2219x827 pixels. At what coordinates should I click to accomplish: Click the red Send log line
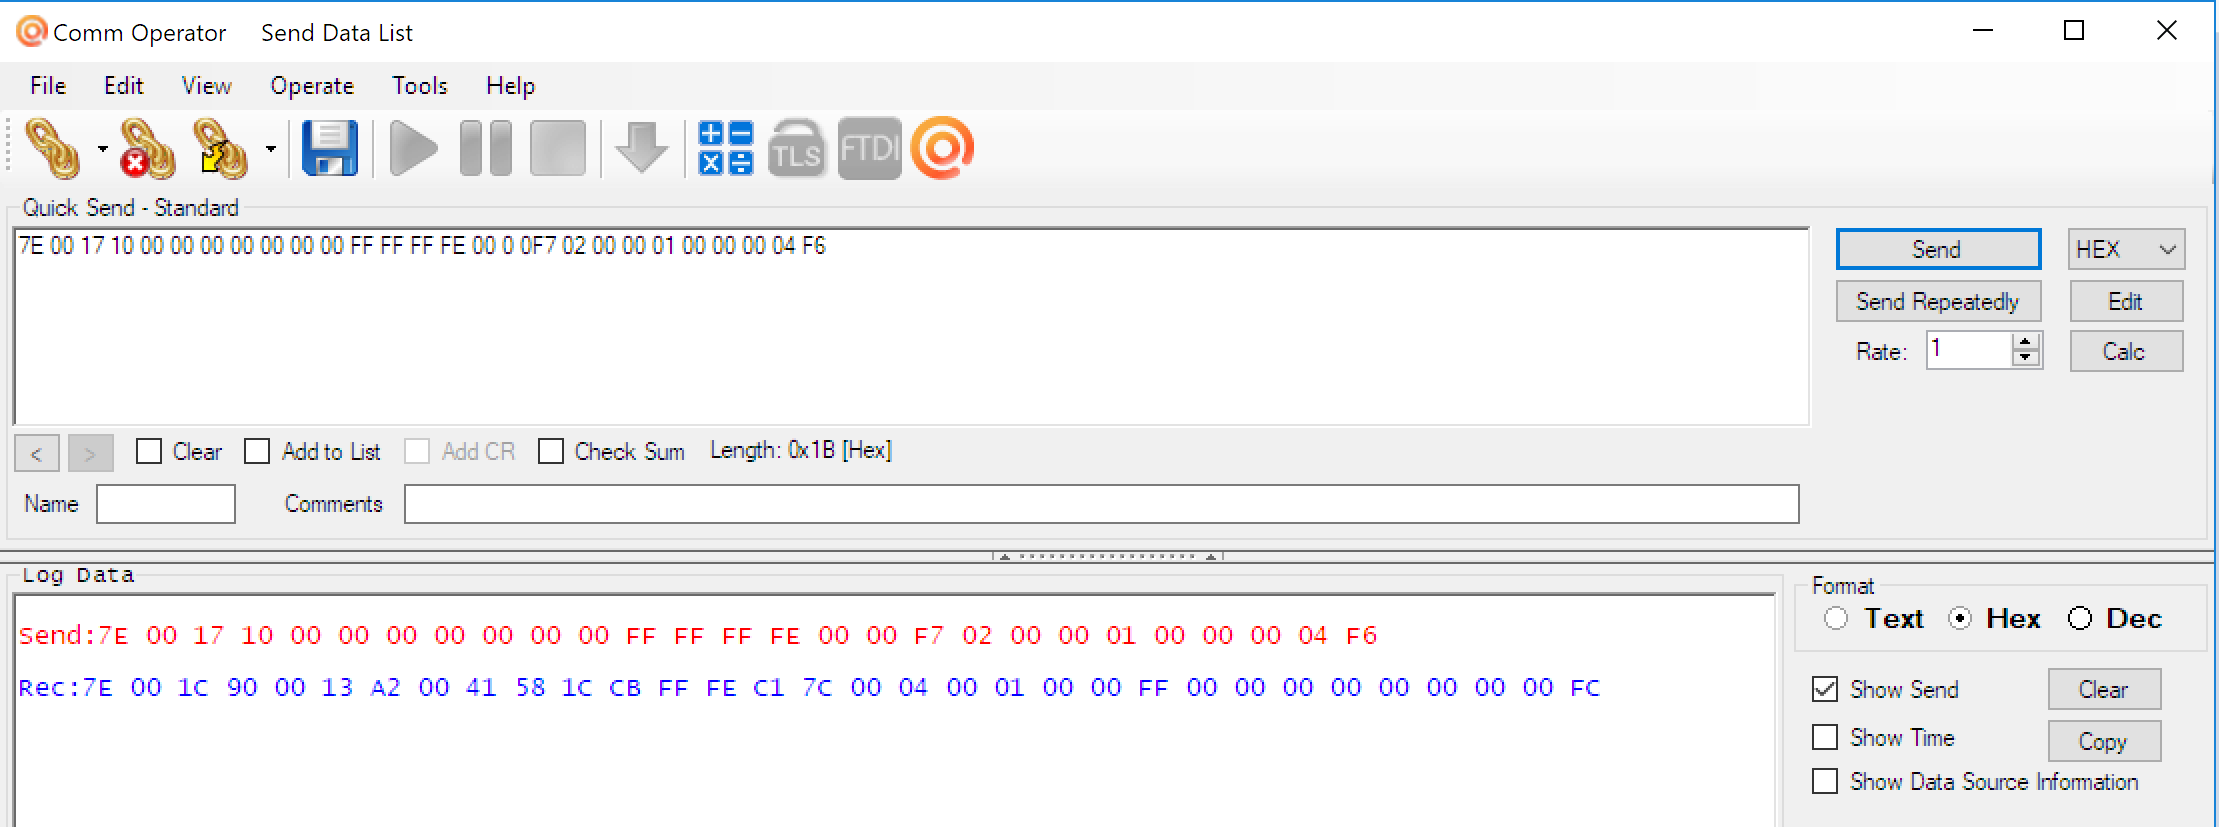pos(698,635)
